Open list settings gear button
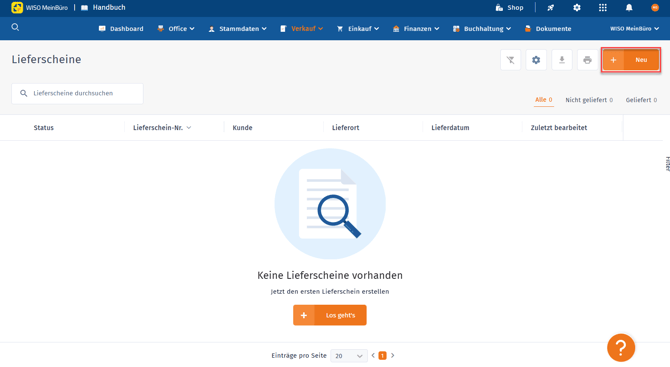 coord(536,60)
